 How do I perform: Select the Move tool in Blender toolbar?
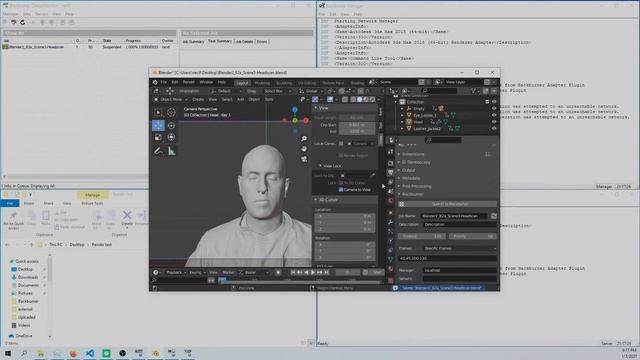(x=158, y=125)
